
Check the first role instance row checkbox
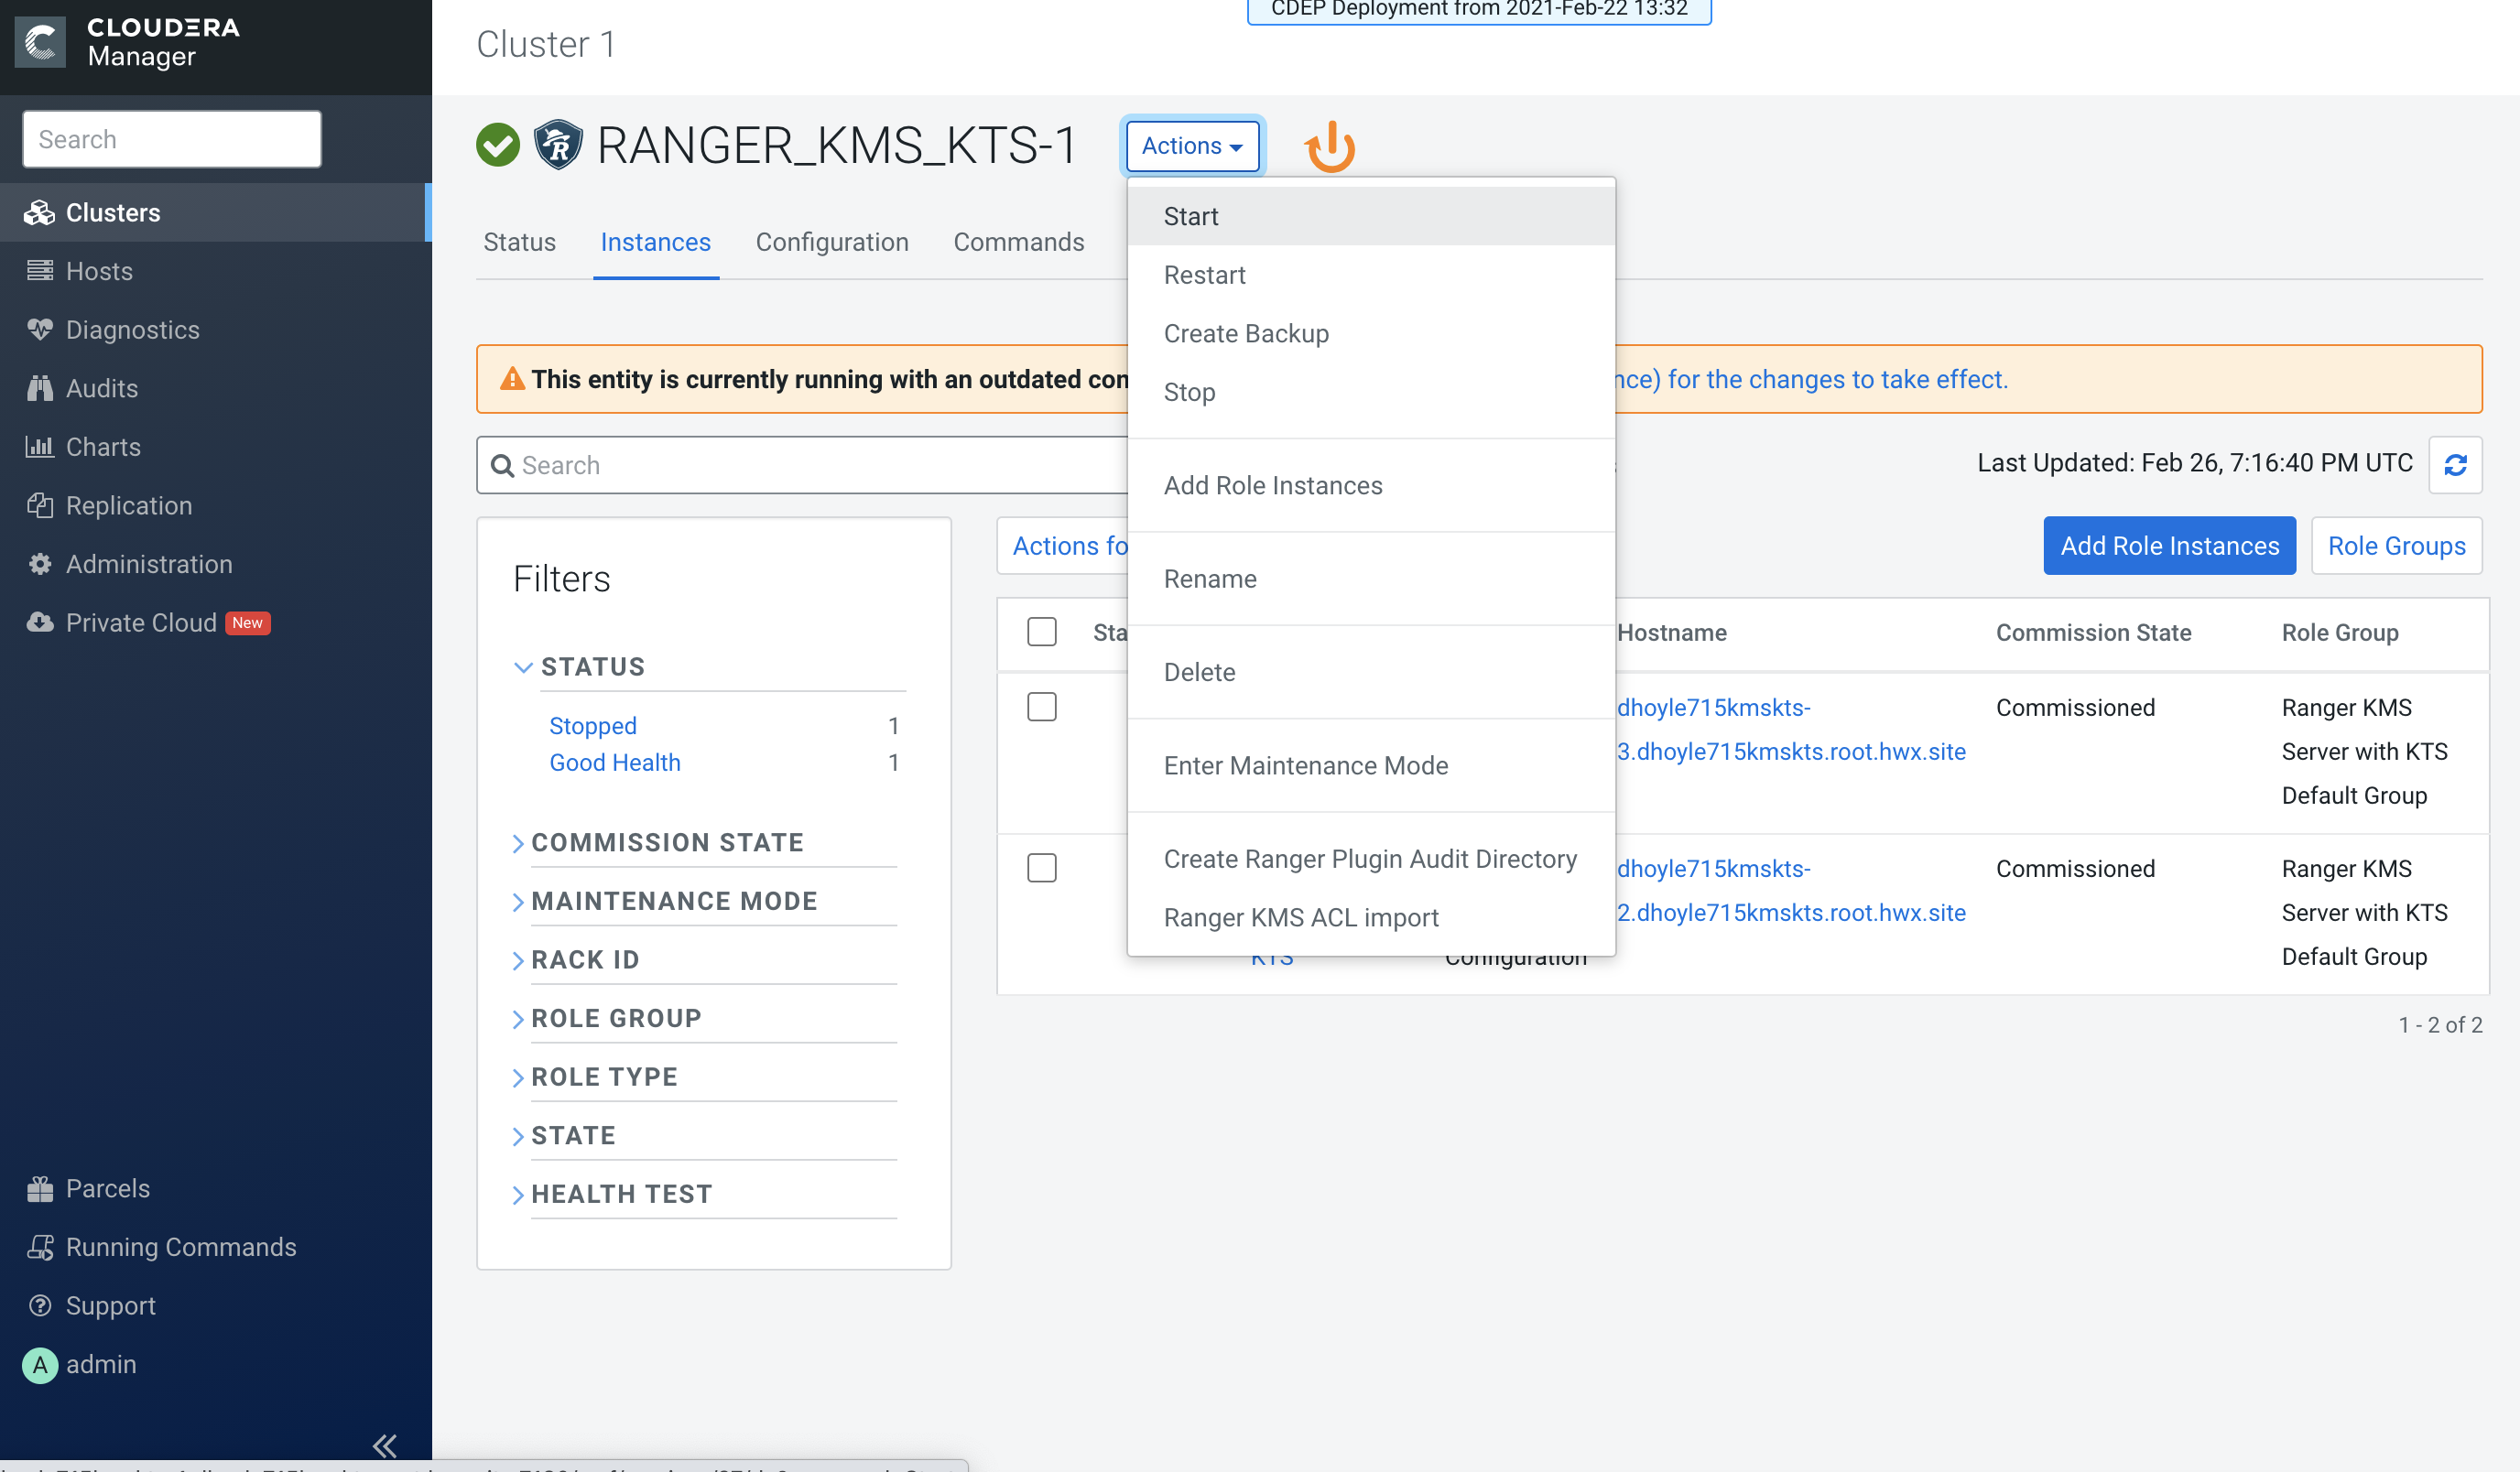(1041, 707)
